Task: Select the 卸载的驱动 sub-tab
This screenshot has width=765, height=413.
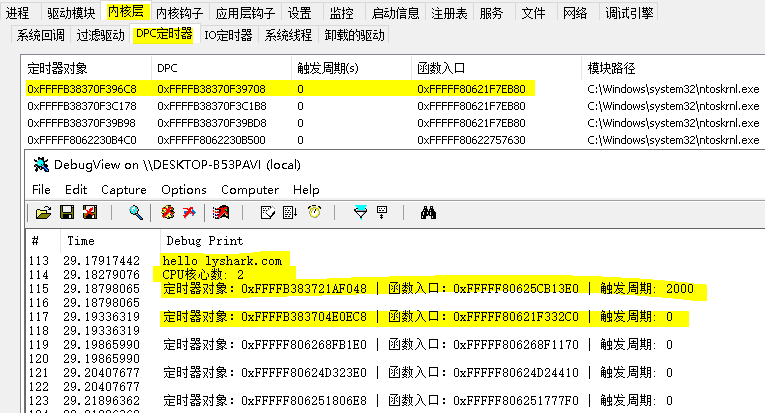Action: click(354, 35)
